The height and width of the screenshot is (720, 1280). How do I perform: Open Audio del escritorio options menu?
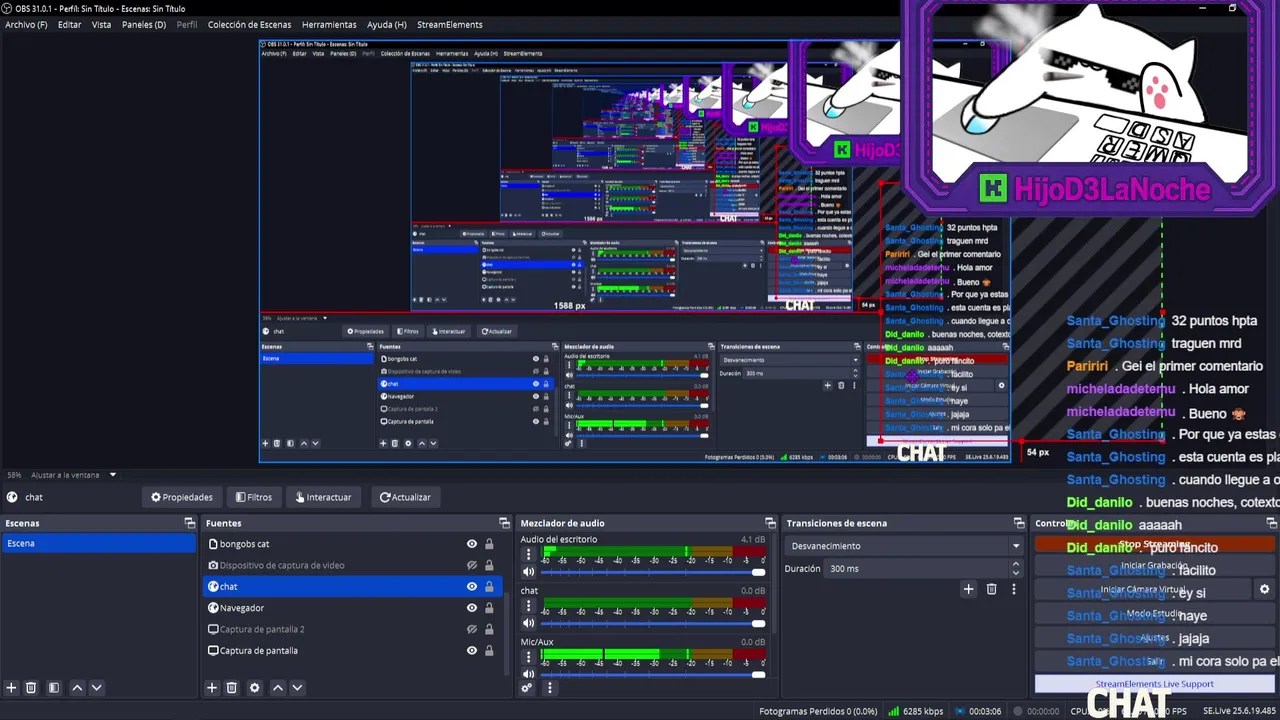point(529,554)
